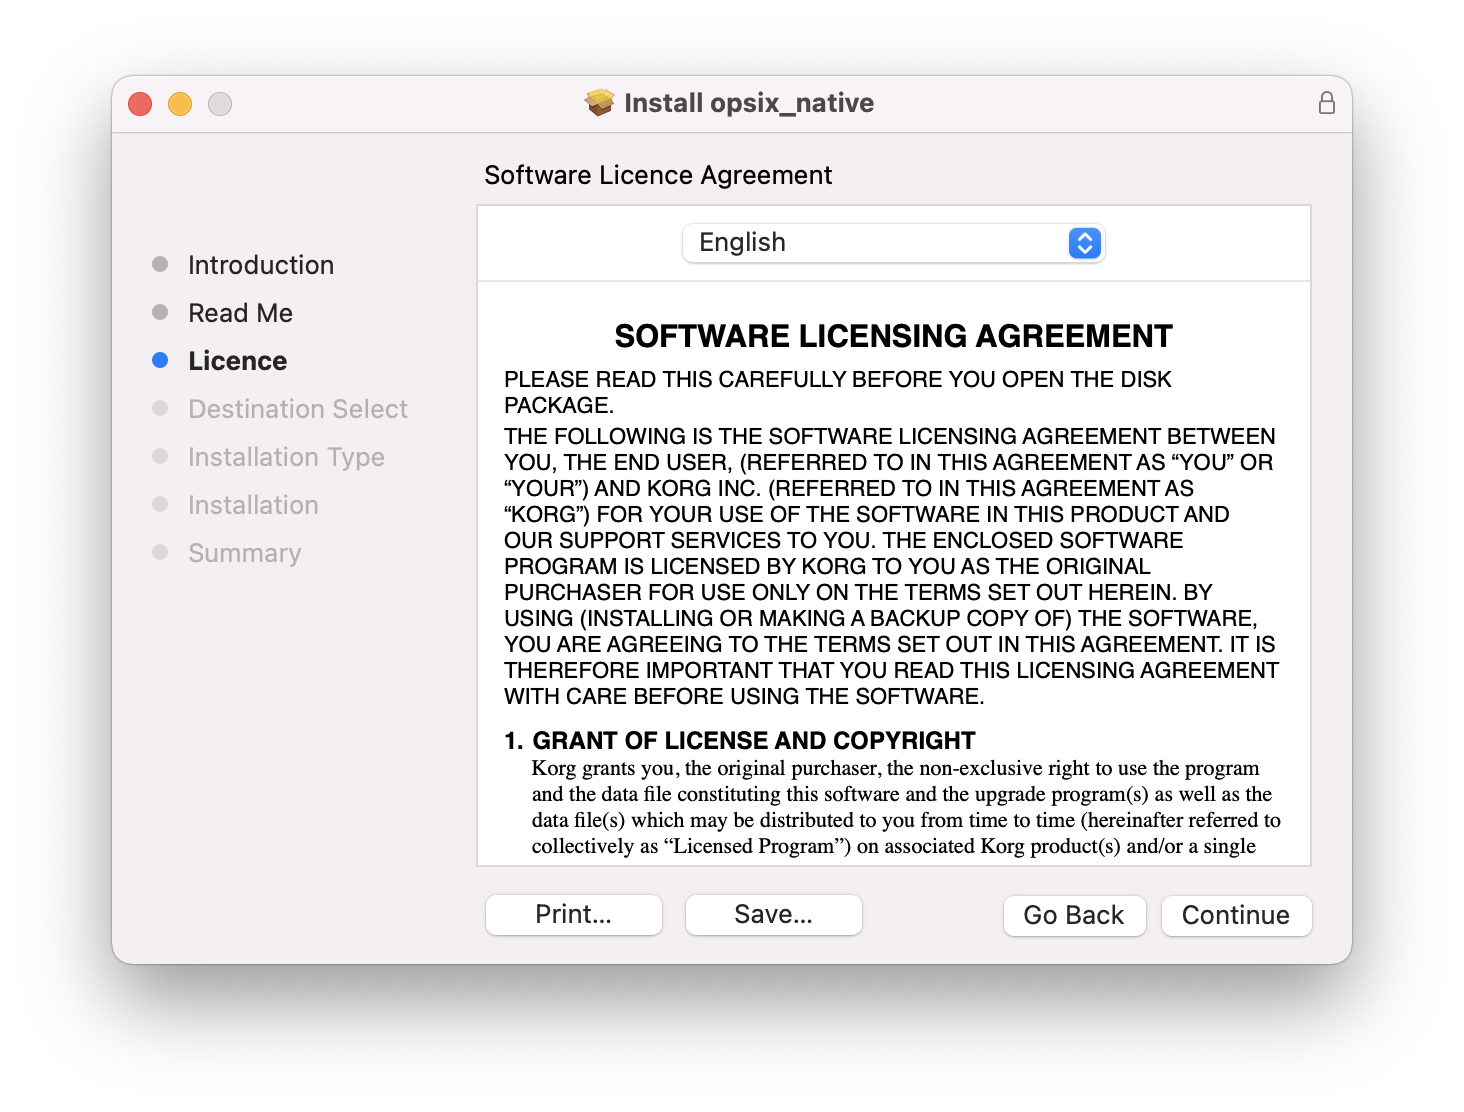Click the Summary step label
The width and height of the screenshot is (1464, 1112).
click(x=245, y=553)
